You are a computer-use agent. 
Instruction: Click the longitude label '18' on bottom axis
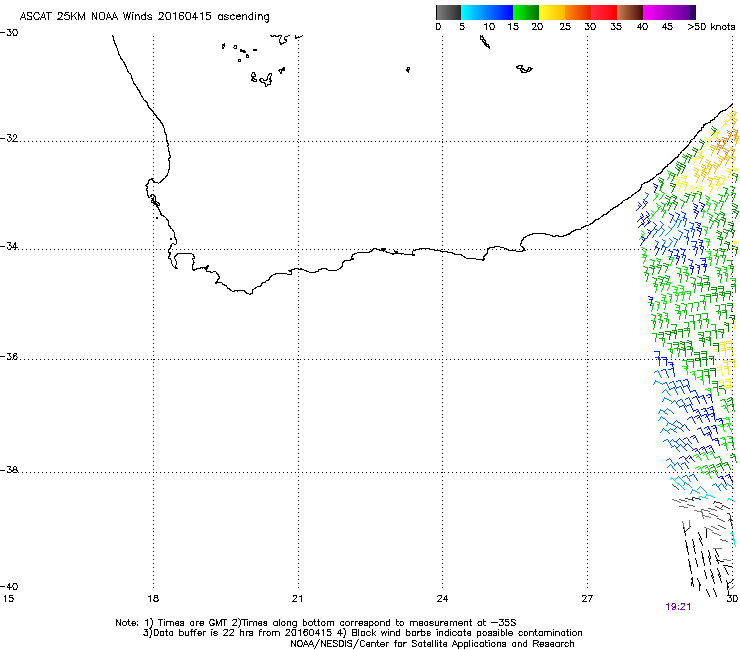pos(153,599)
